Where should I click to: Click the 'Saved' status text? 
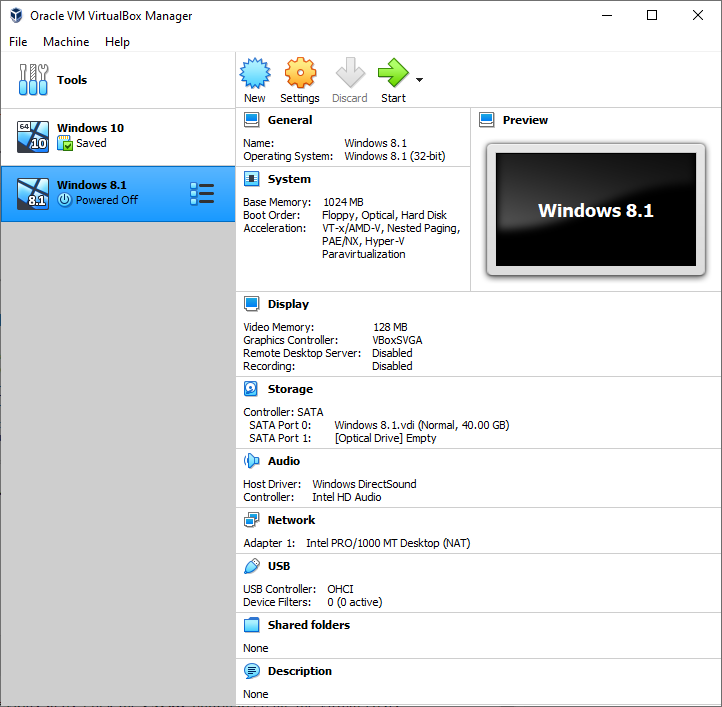click(x=91, y=143)
